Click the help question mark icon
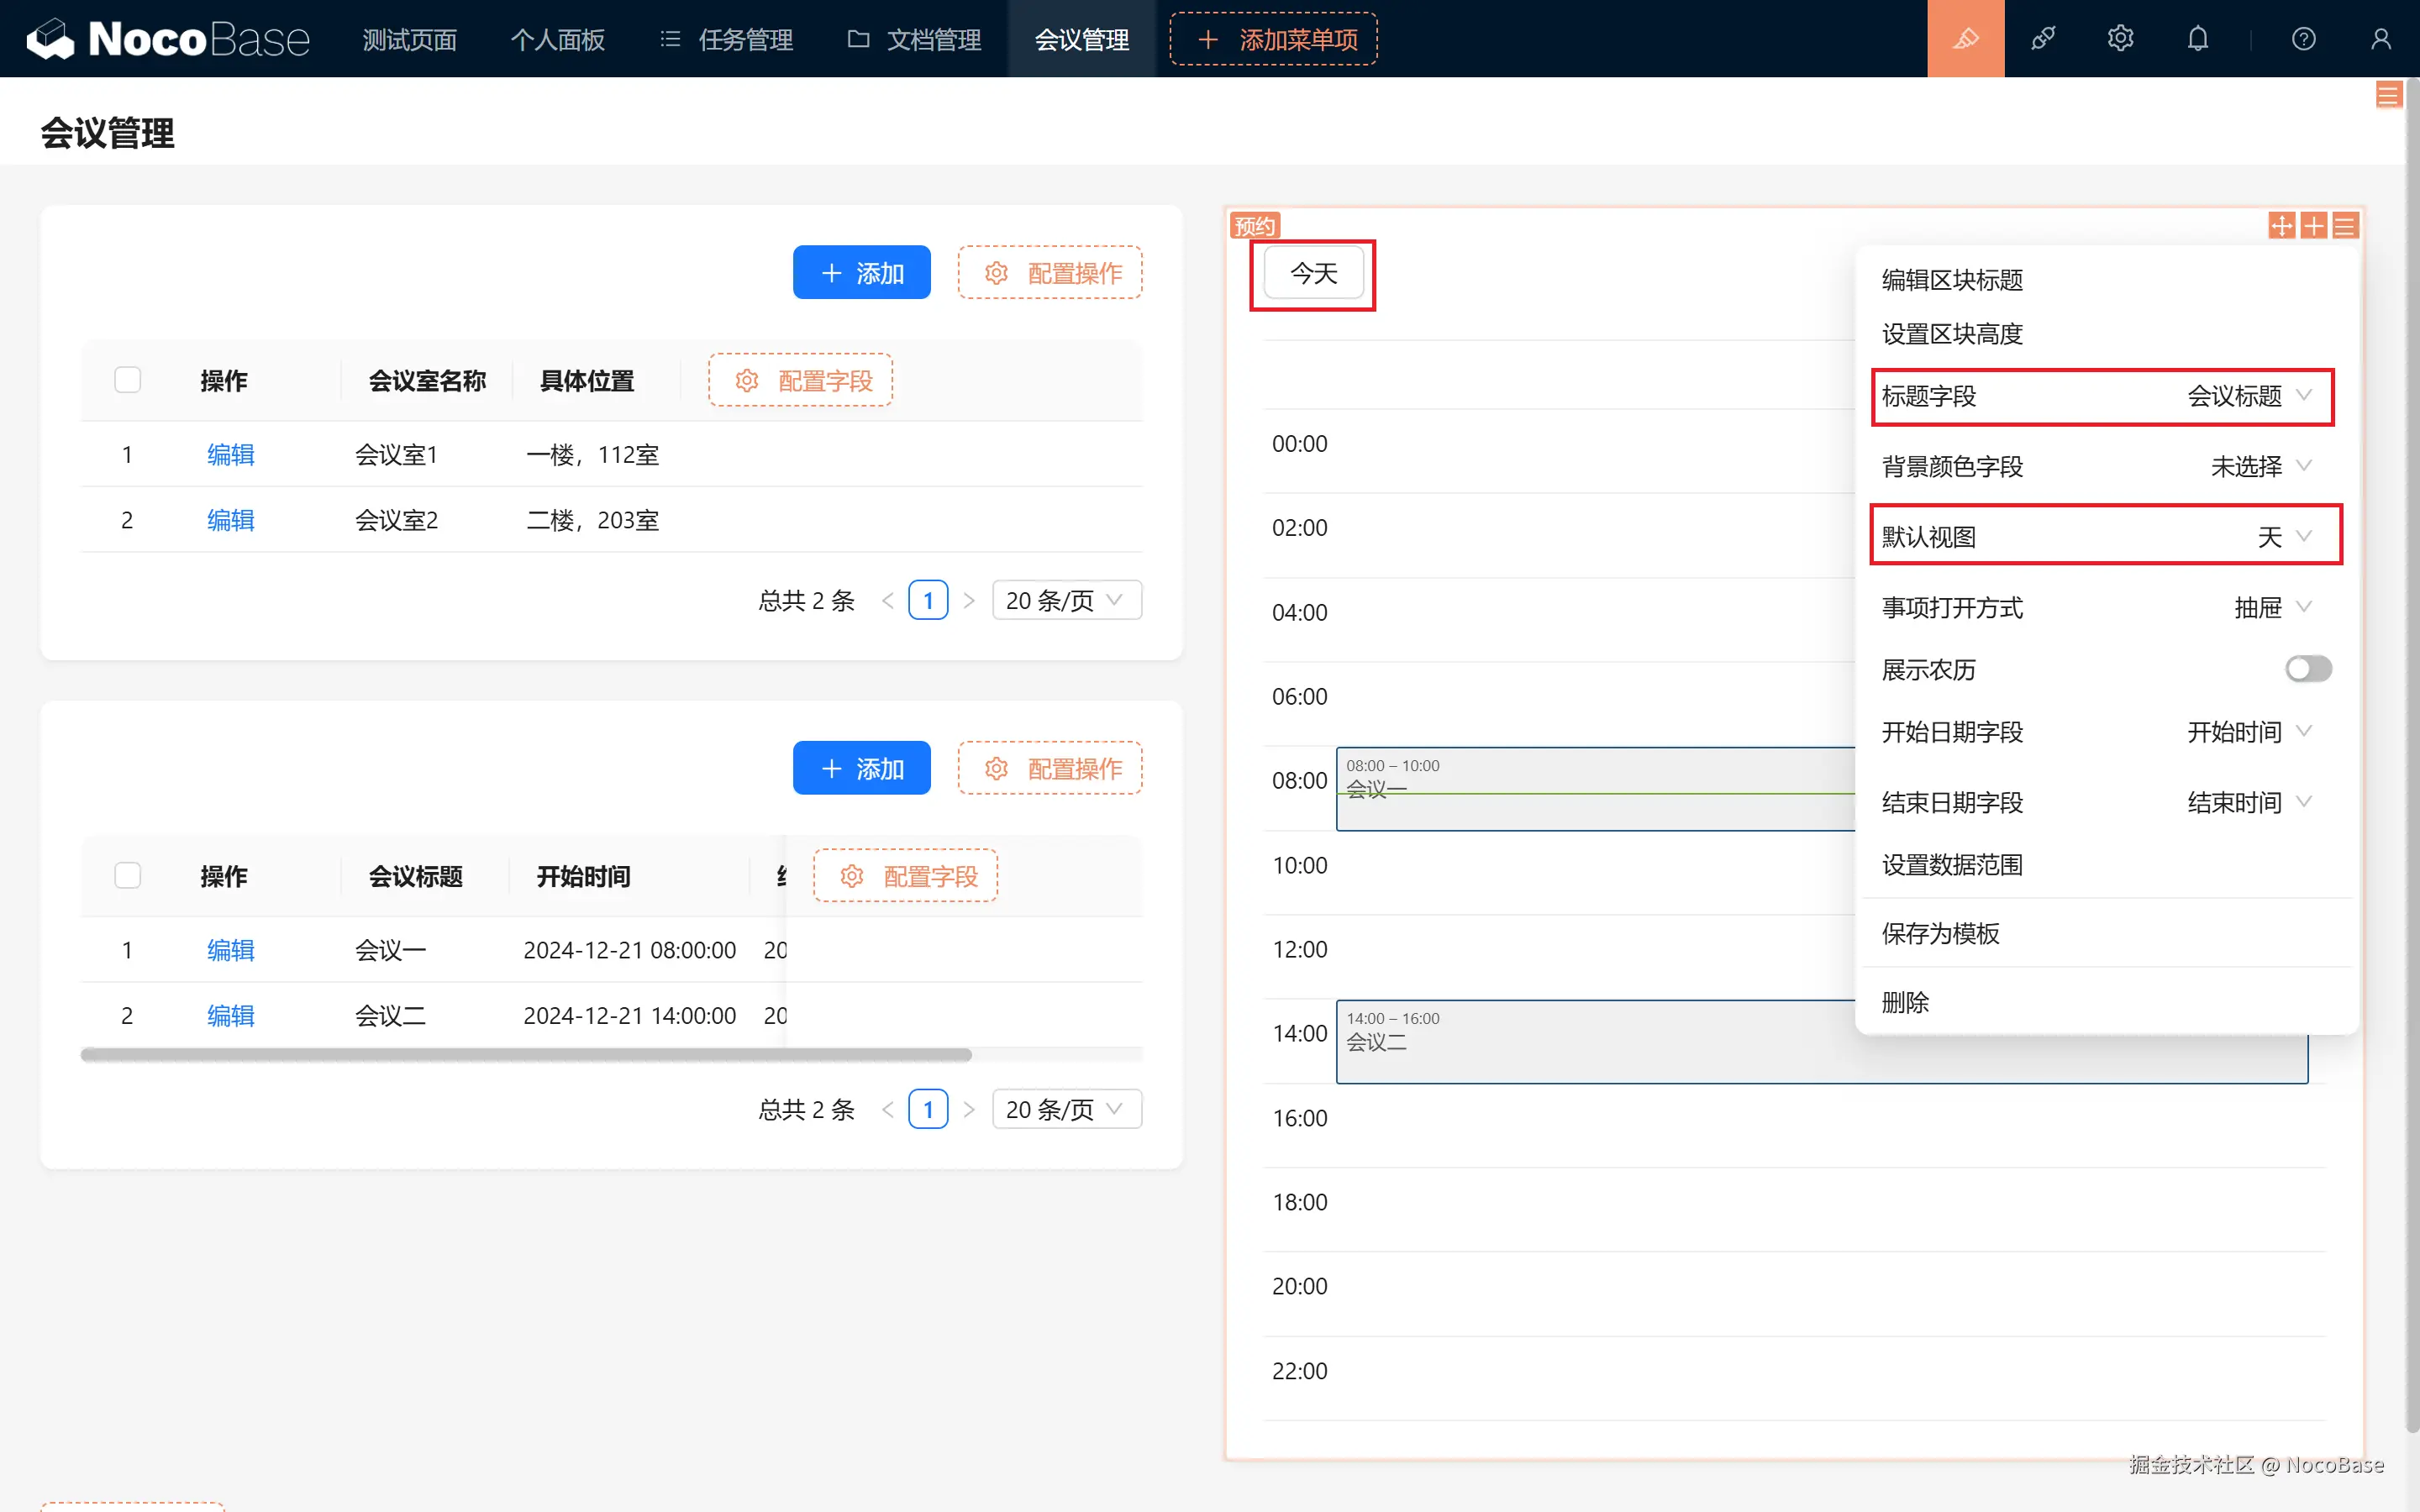 click(x=2303, y=39)
